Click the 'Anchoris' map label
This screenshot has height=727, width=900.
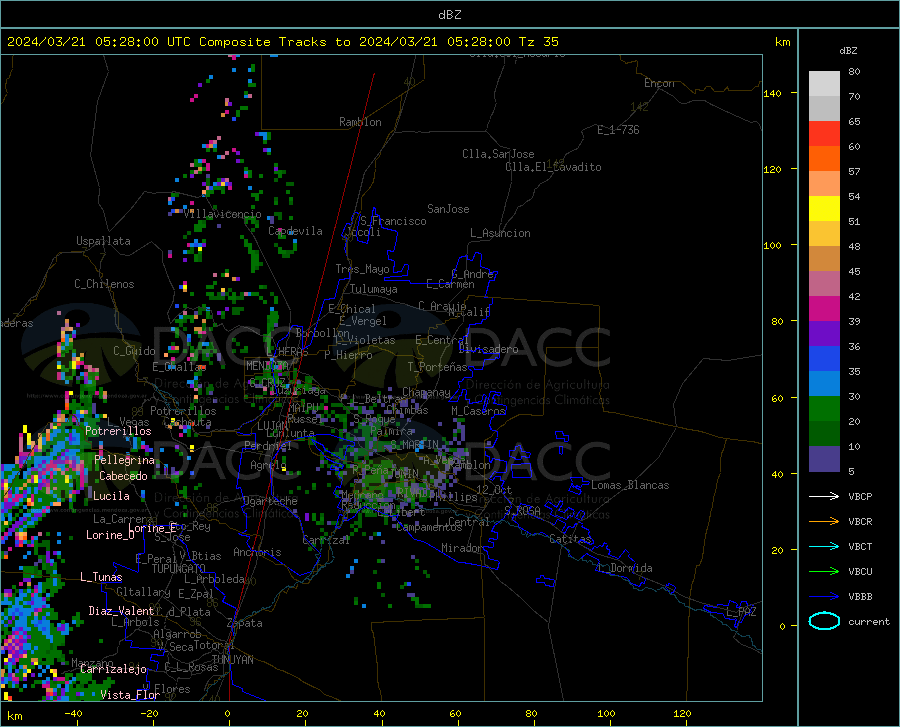point(257,552)
